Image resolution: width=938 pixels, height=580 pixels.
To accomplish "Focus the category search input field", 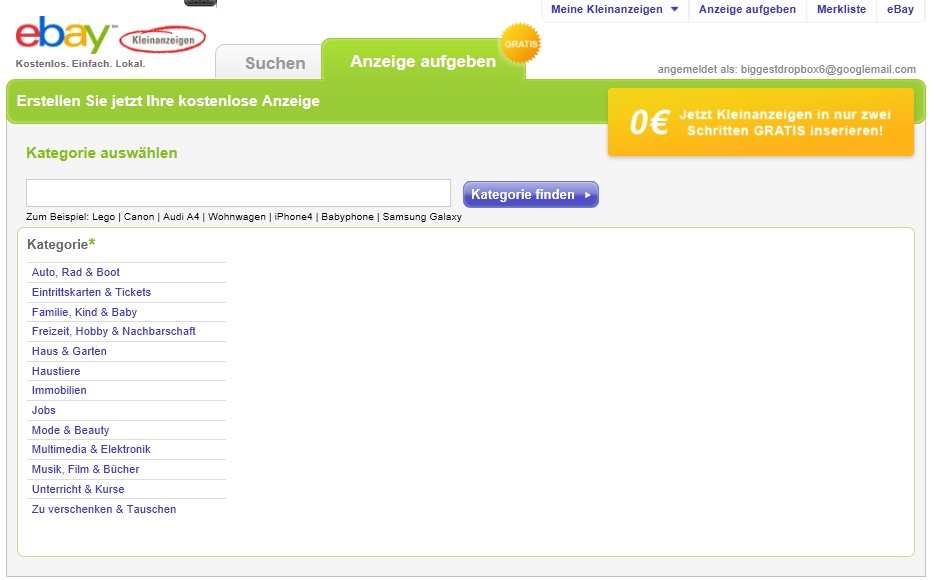I will tap(238, 193).
